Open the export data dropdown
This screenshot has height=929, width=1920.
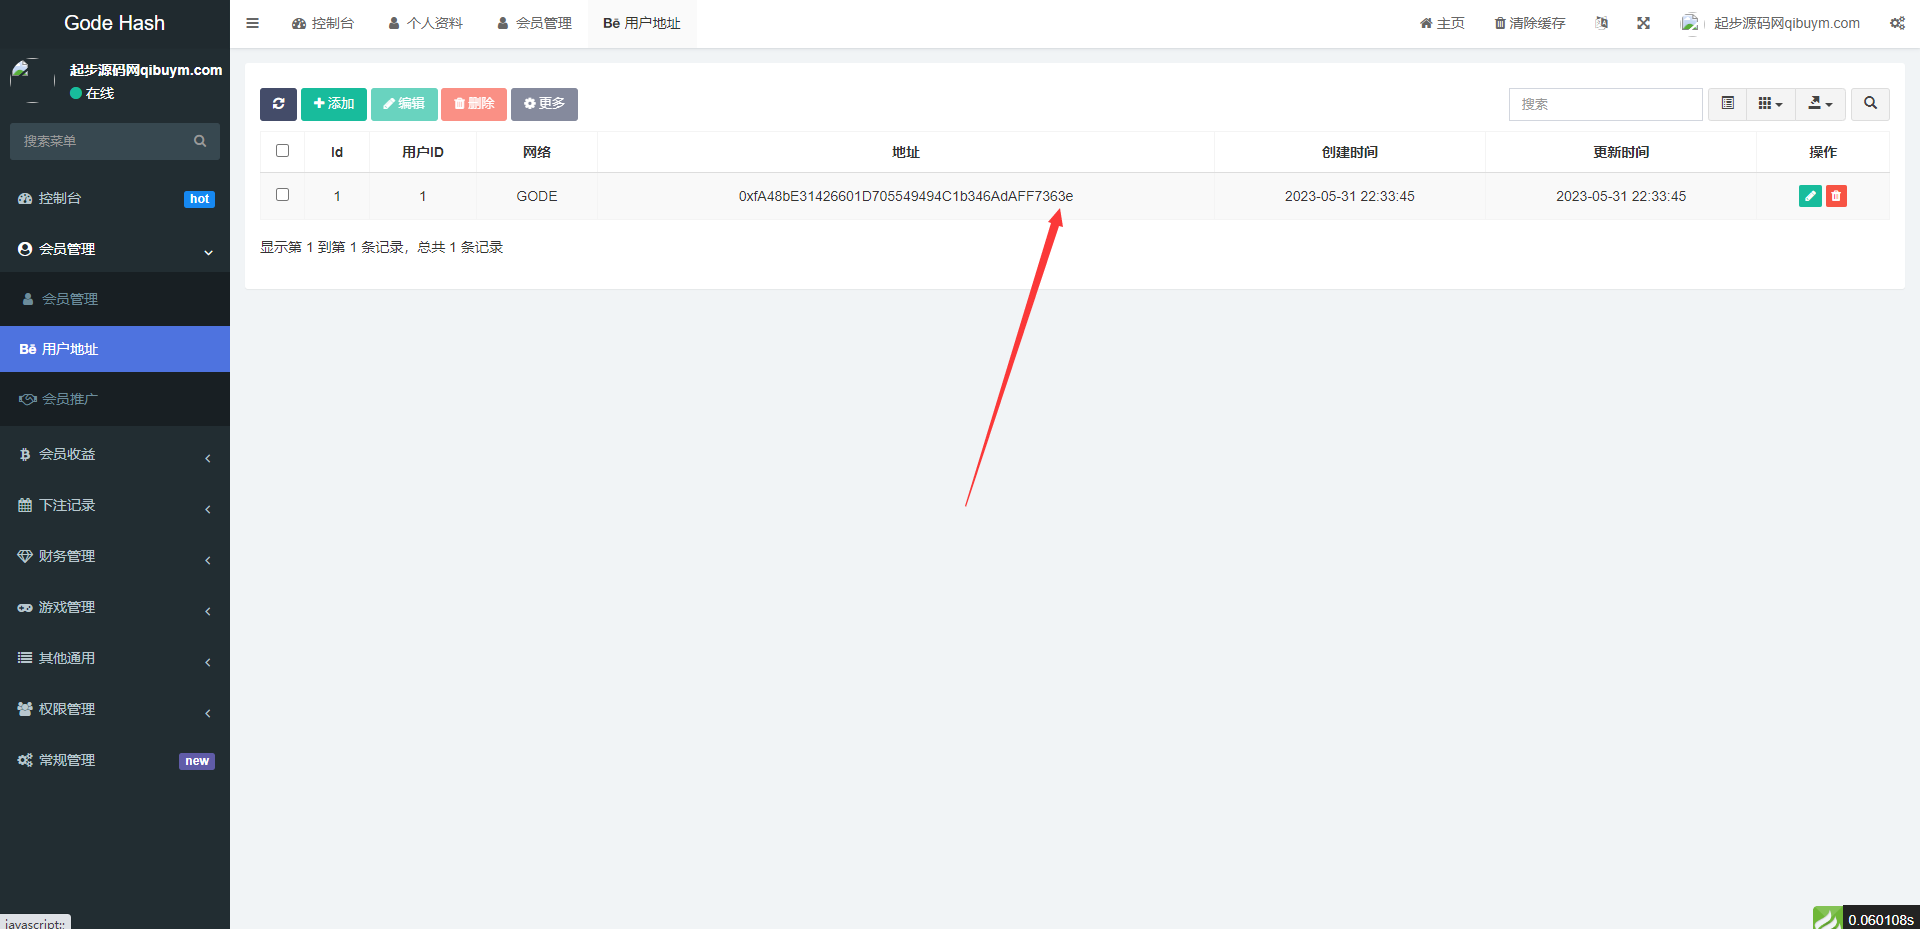(1820, 104)
